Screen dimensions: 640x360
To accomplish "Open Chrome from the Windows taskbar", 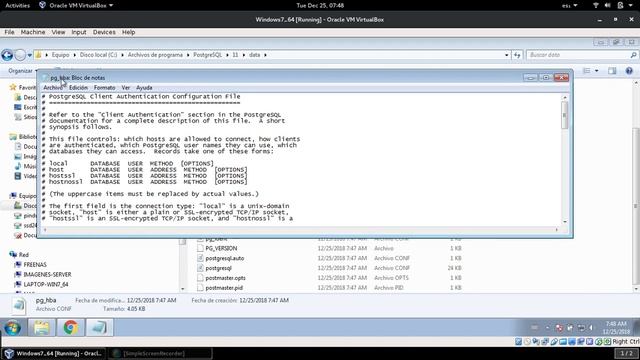I will pyautogui.click(x=71, y=327).
